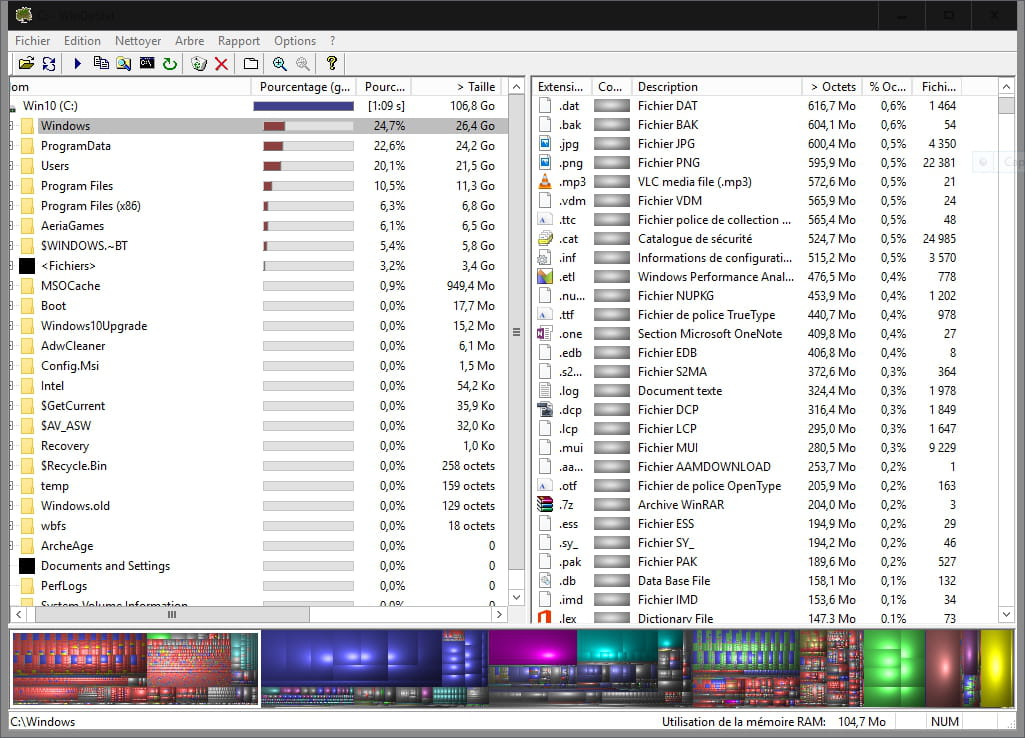Click the Explorer here toolbar icon
Viewport: 1025px width, 738px height.
(x=124, y=63)
